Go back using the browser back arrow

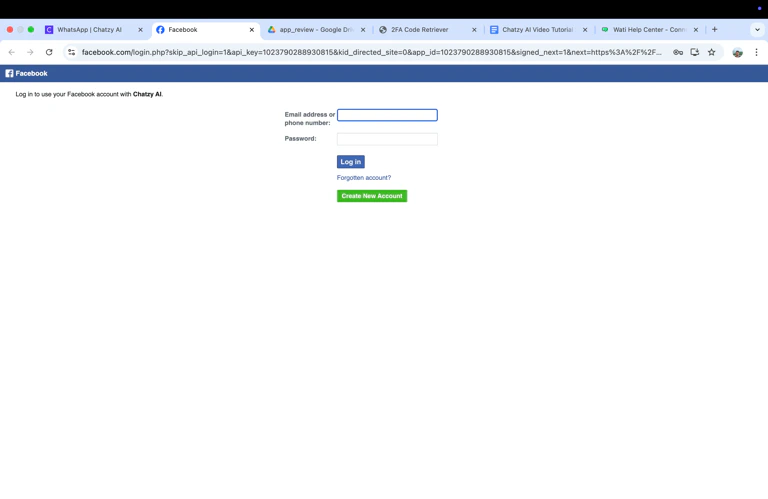point(12,52)
